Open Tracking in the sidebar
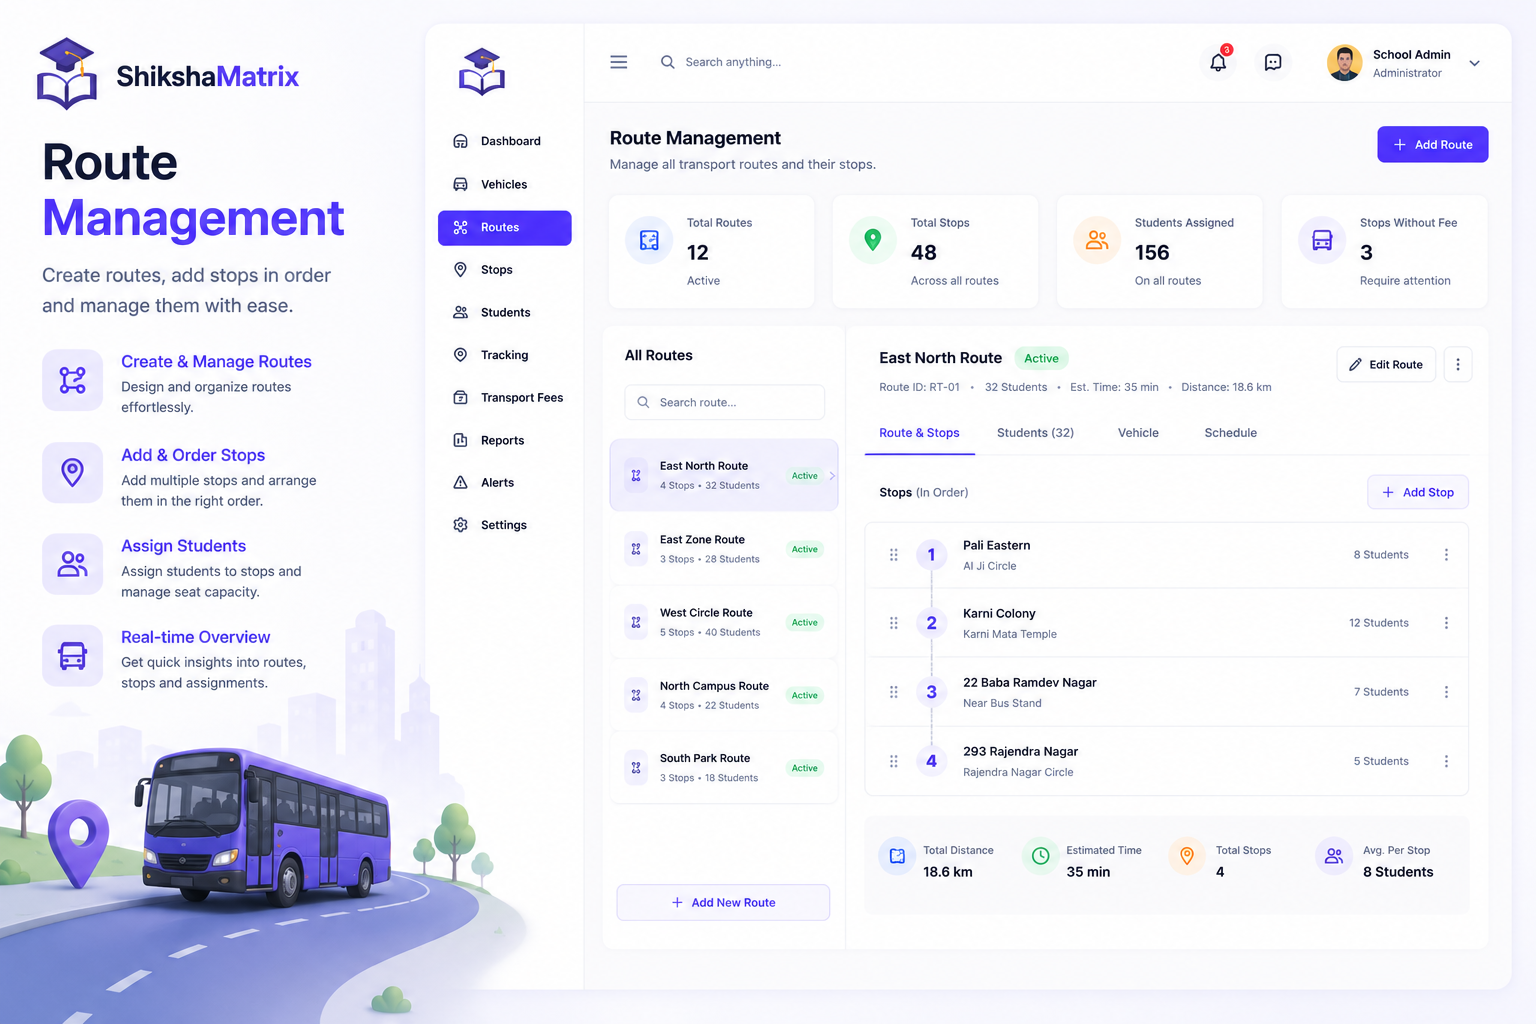This screenshot has height=1024, width=1536. point(504,355)
